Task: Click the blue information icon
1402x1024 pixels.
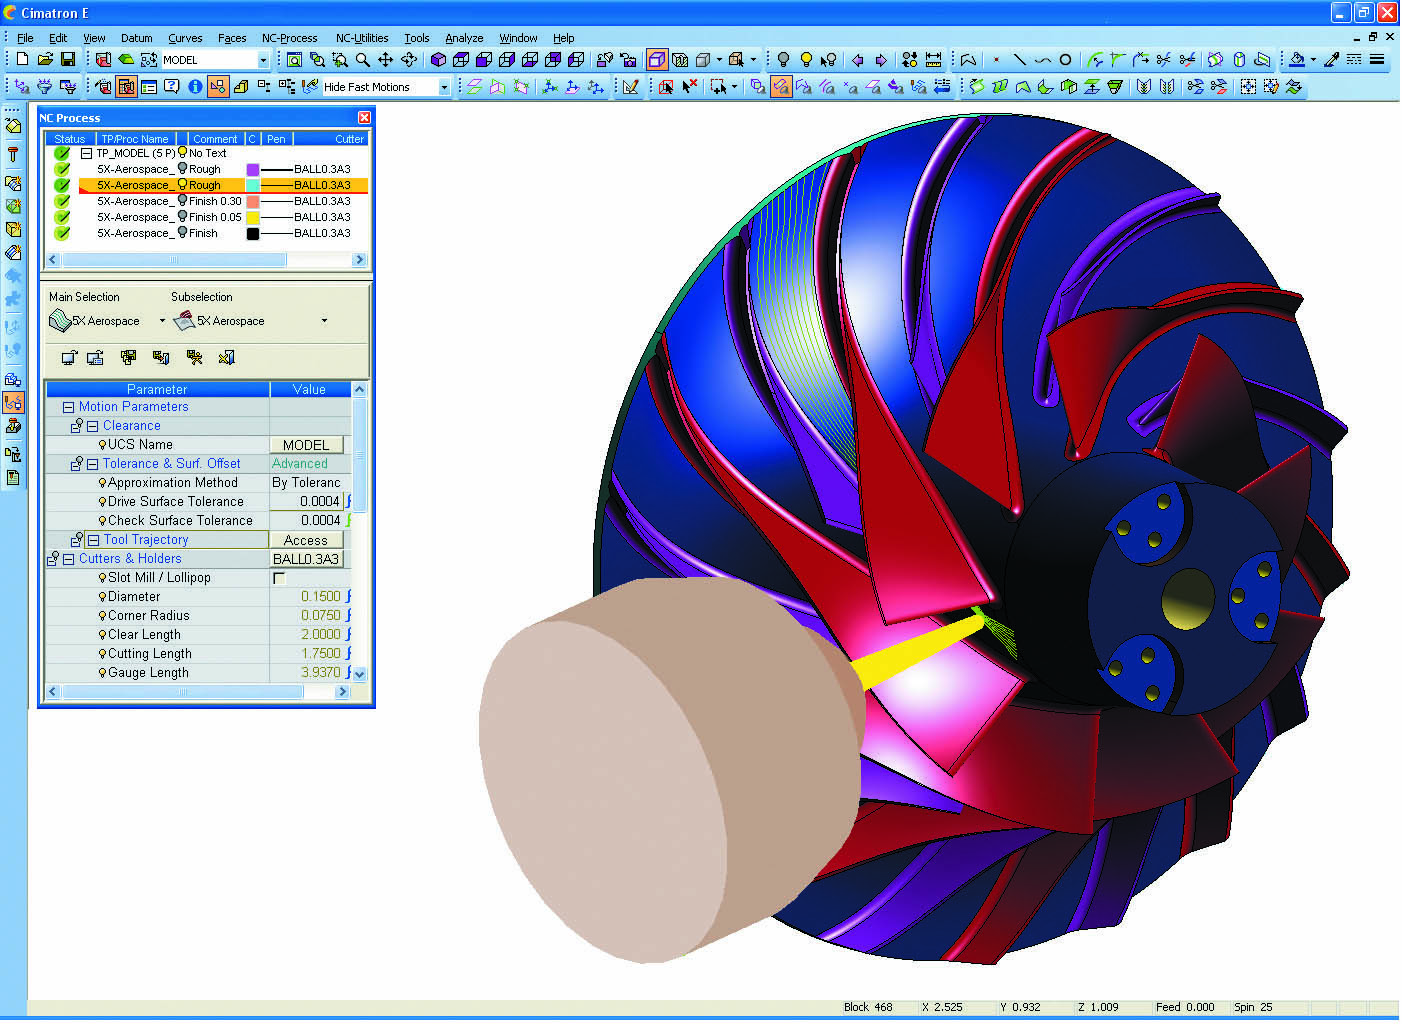Action: click(195, 87)
